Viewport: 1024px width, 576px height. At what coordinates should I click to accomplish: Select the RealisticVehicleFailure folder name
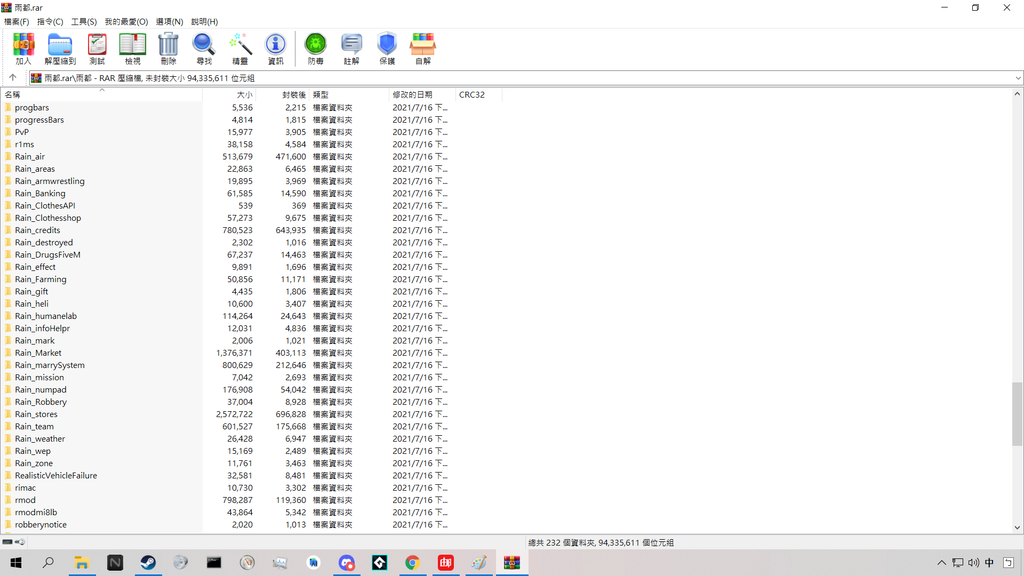click(x=56, y=475)
